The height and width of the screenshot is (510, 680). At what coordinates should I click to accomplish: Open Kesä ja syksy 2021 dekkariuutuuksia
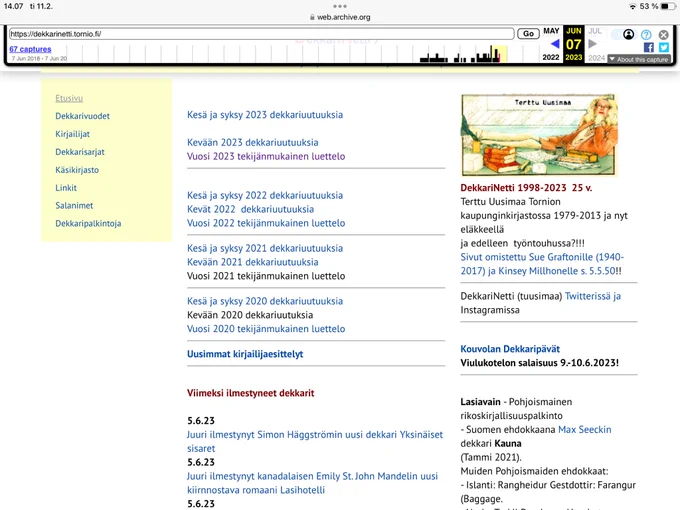pyautogui.click(x=265, y=248)
